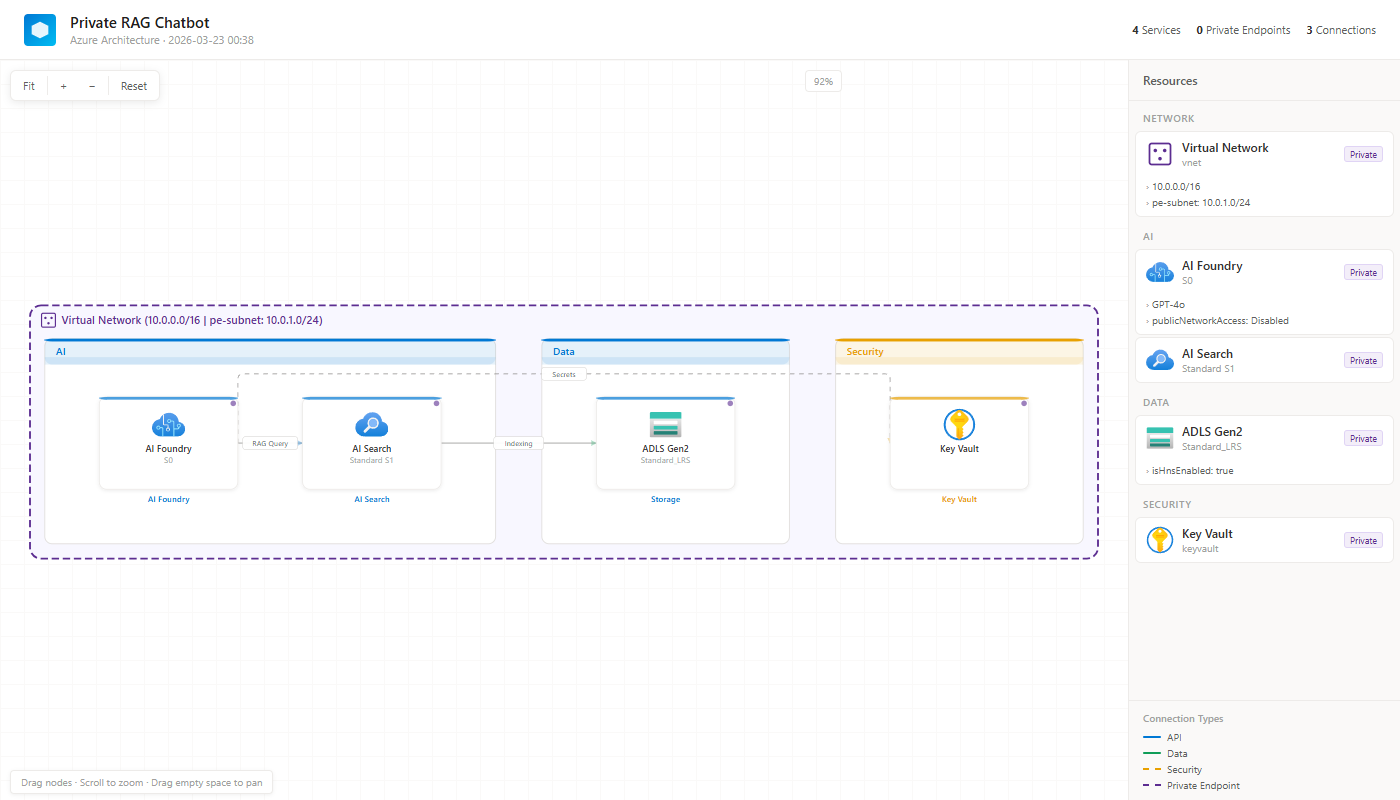Viewport: 1400px width, 800px height.
Task: Click the Indexing connection label
Action: pyautogui.click(x=518, y=443)
